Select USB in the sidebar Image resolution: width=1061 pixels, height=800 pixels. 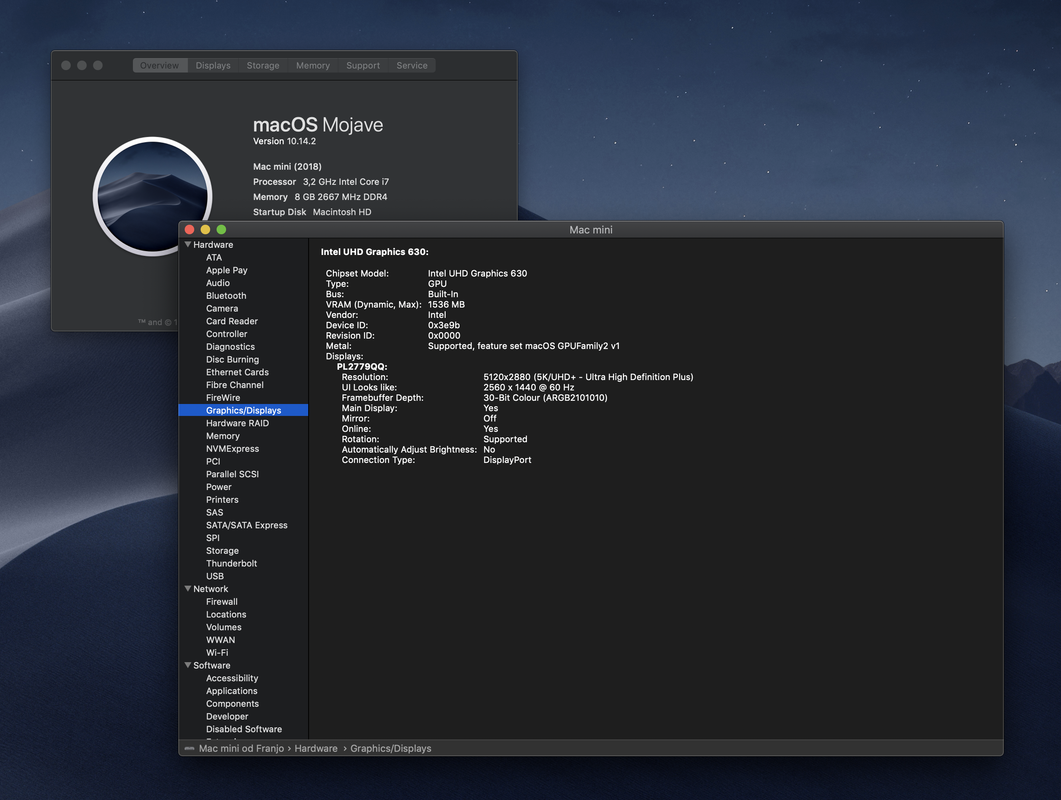point(215,577)
